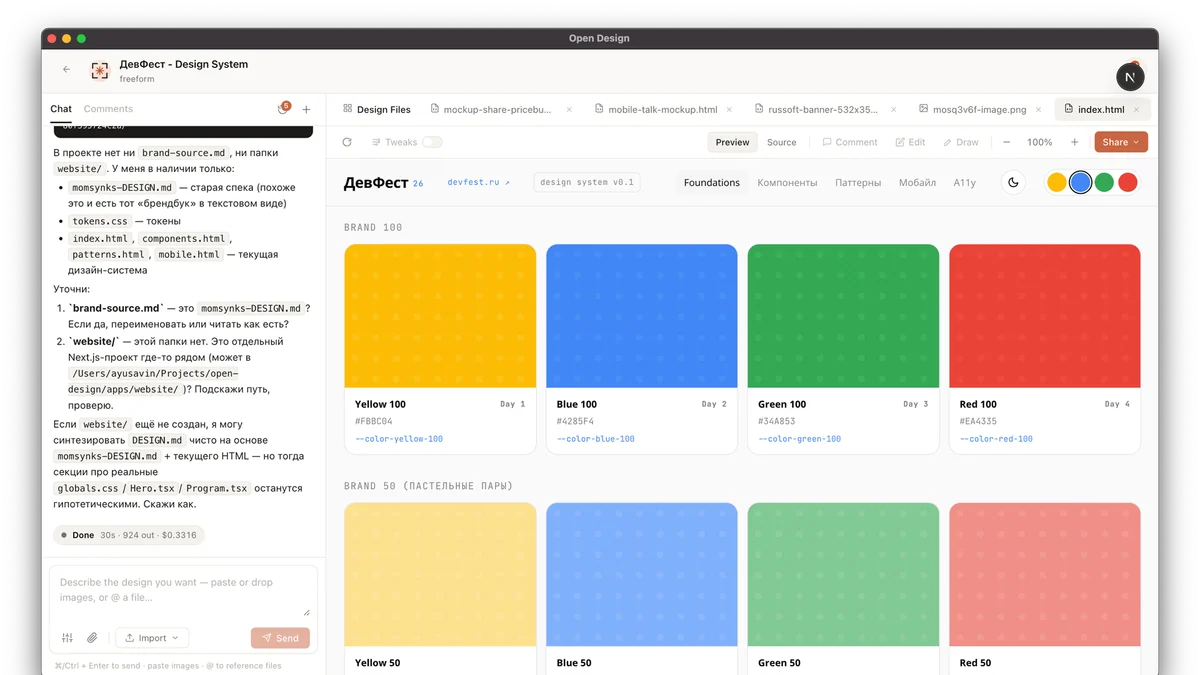1200x675 pixels.
Task: Toggle dark mode with the moon icon
Action: pyautogui.click(x=1013, y=182)
